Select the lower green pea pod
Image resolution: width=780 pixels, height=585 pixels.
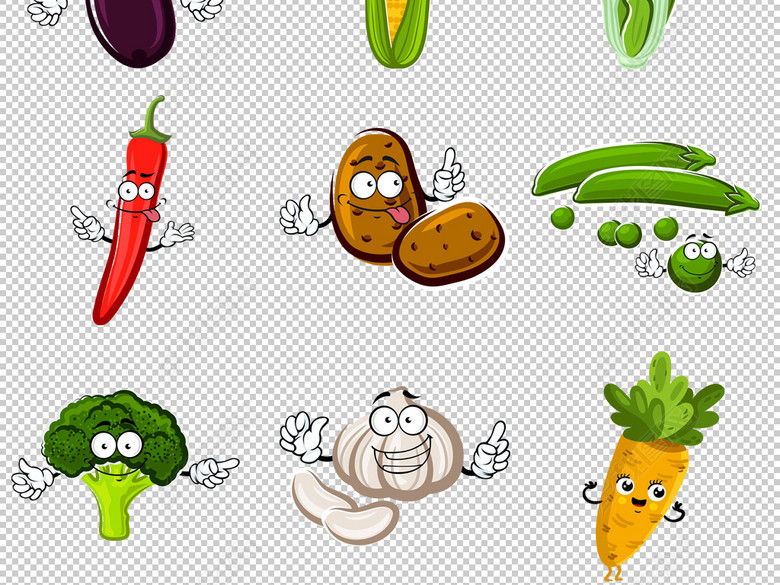(x=665, y=188)
